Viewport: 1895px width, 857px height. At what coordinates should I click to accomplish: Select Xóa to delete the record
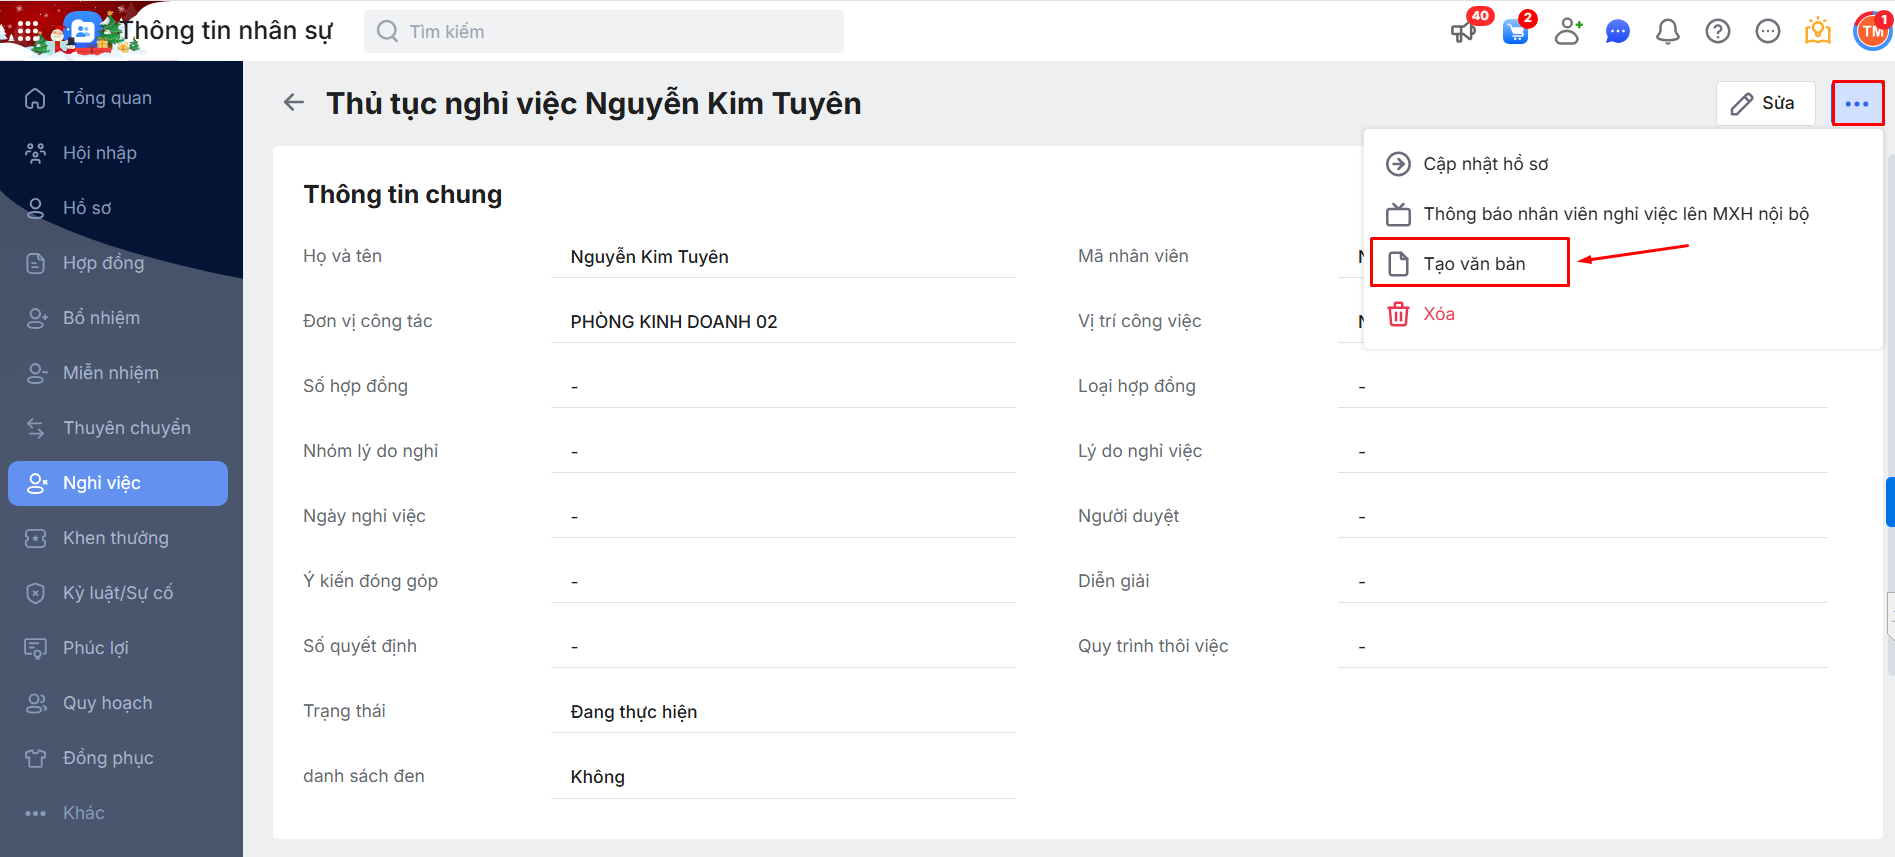coord(1438,314)
